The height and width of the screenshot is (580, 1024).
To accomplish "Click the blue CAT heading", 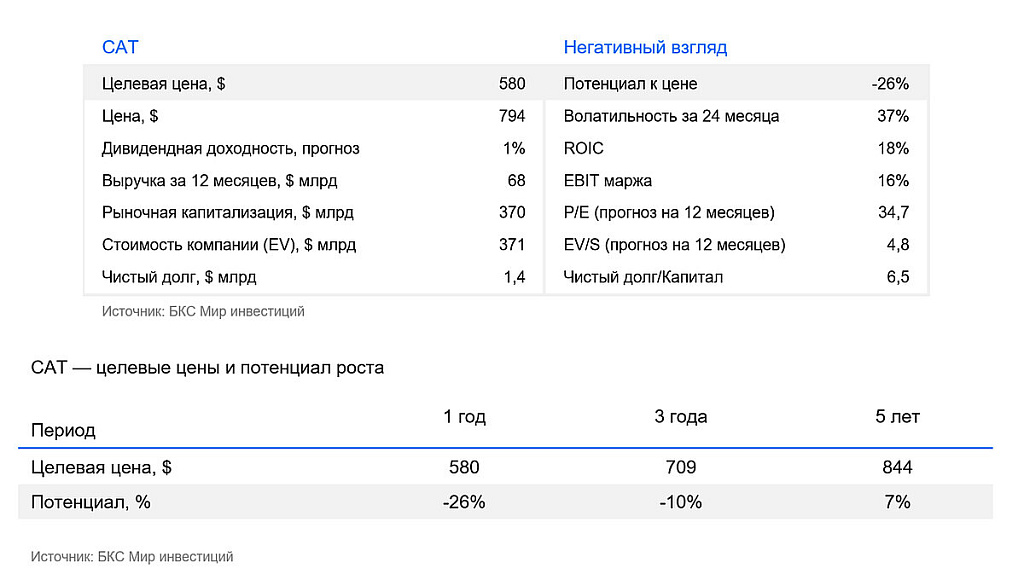I will click(x=120, y=47).
